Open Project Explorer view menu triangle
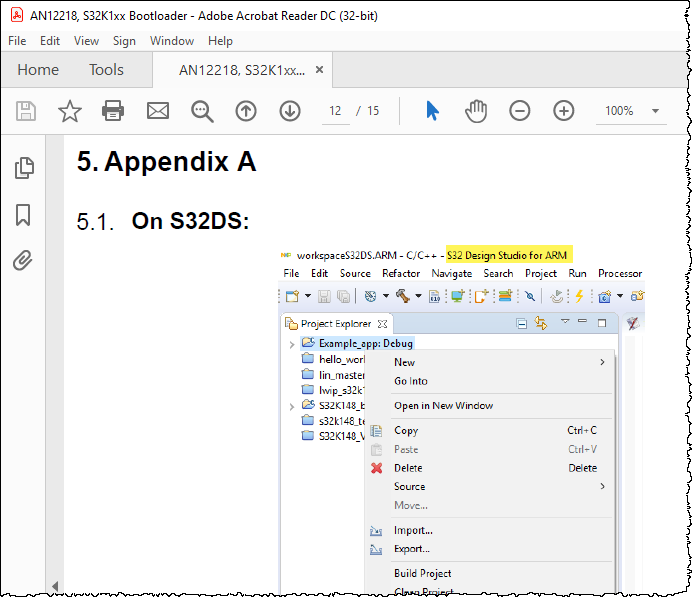The width and height of the screenshot is (693, 597). click(x=565, y=321)
